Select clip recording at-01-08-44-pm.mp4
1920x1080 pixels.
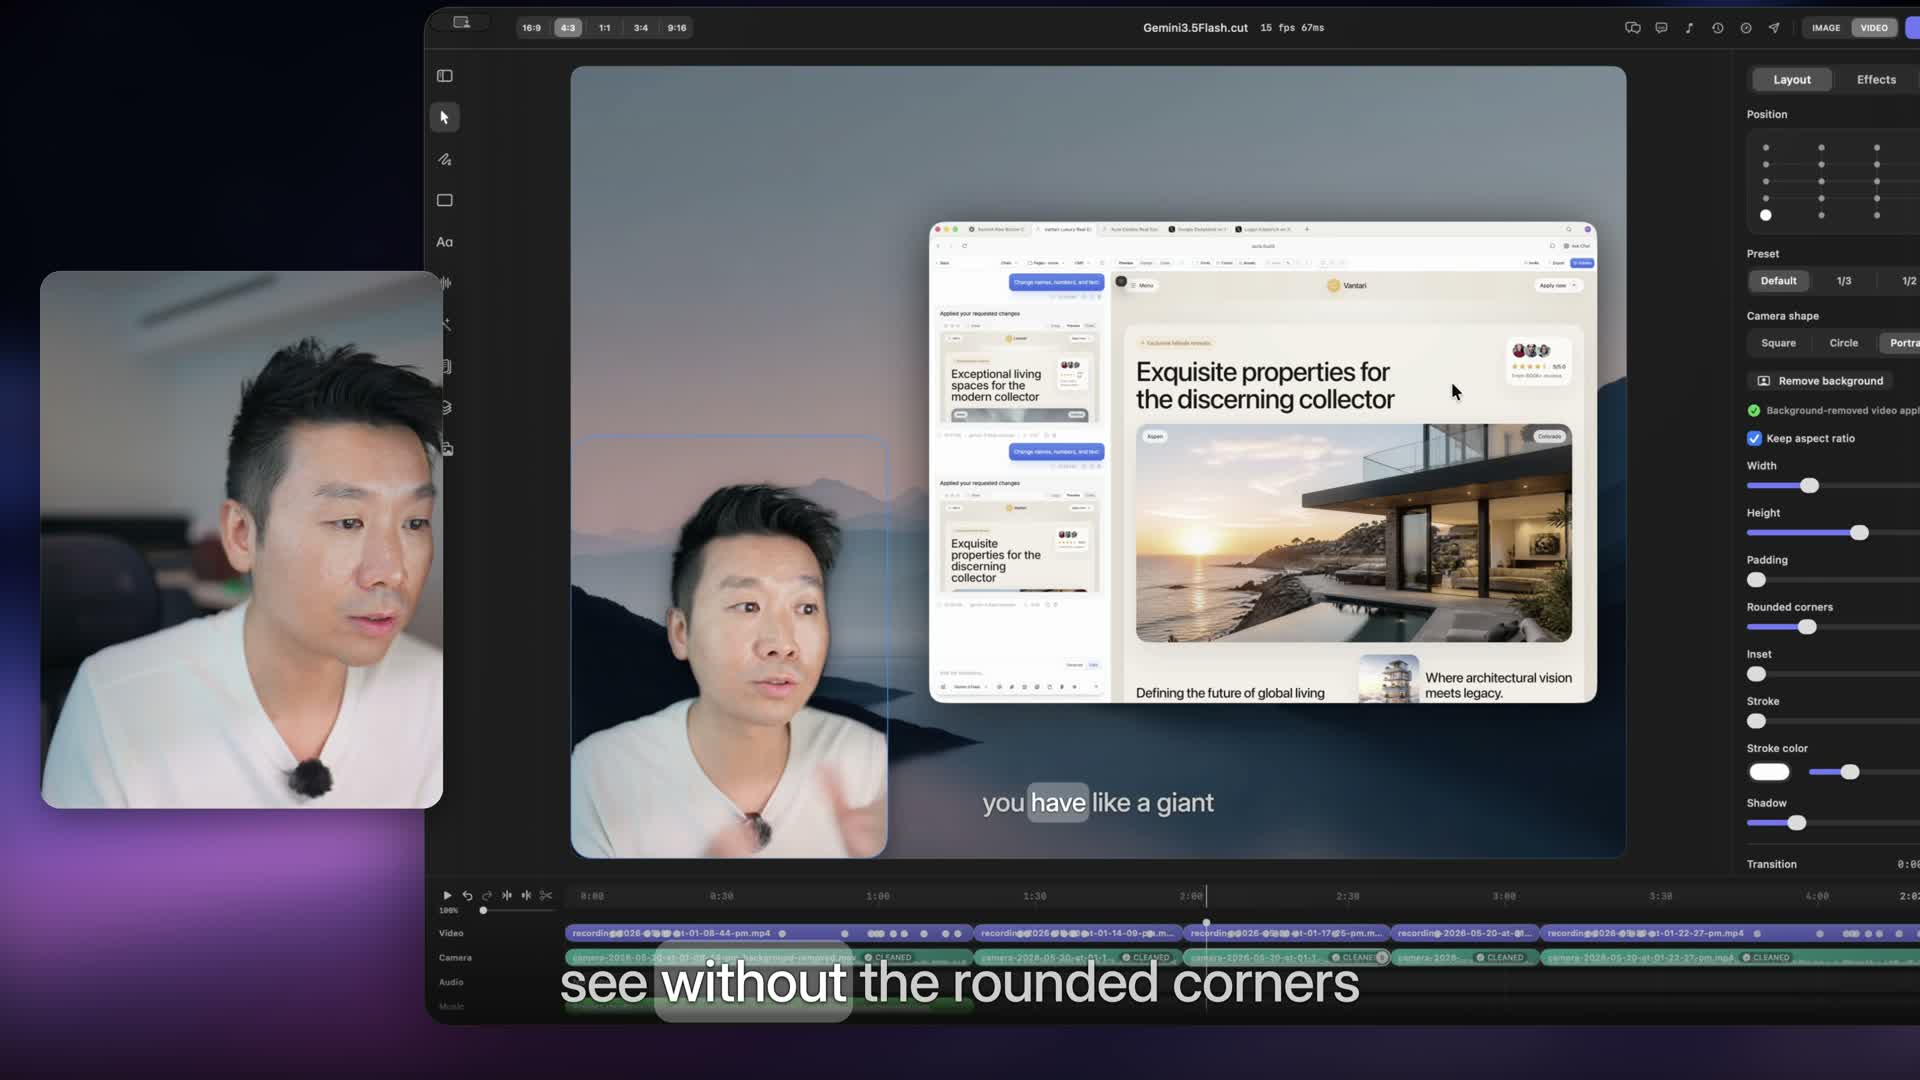click(x=768, y=933)
